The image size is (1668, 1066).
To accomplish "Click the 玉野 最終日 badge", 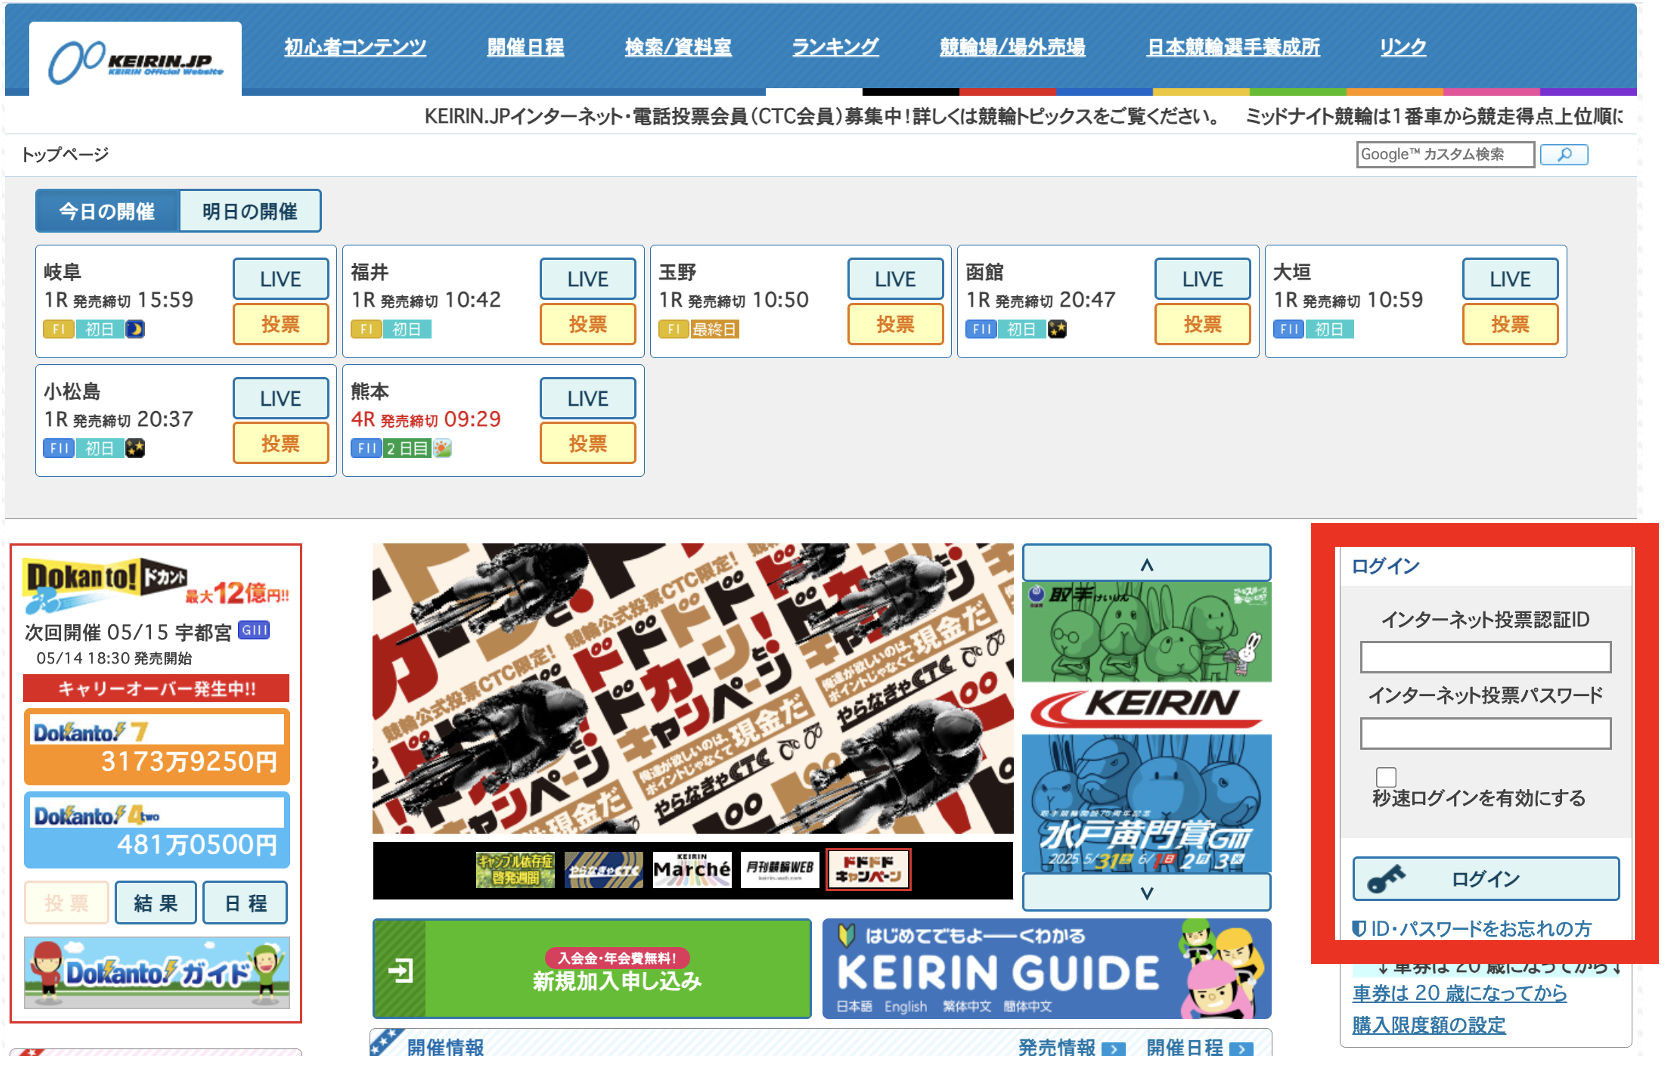I will pyautogui.click(x=715, y=329).
